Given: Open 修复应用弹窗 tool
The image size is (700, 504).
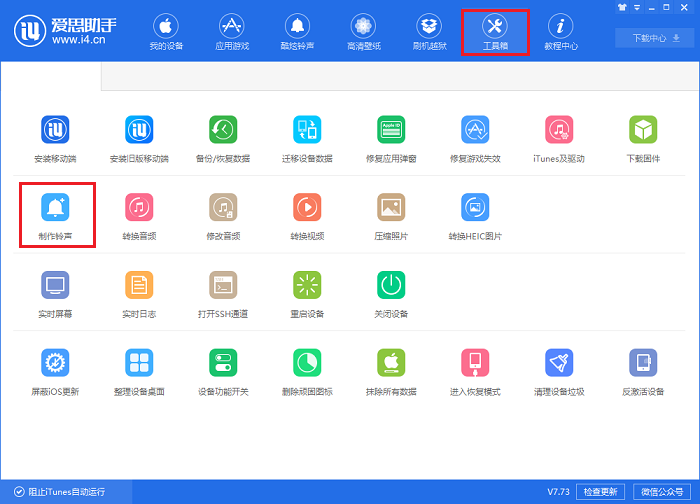Looking at the screenshot, I should (391, 139).
